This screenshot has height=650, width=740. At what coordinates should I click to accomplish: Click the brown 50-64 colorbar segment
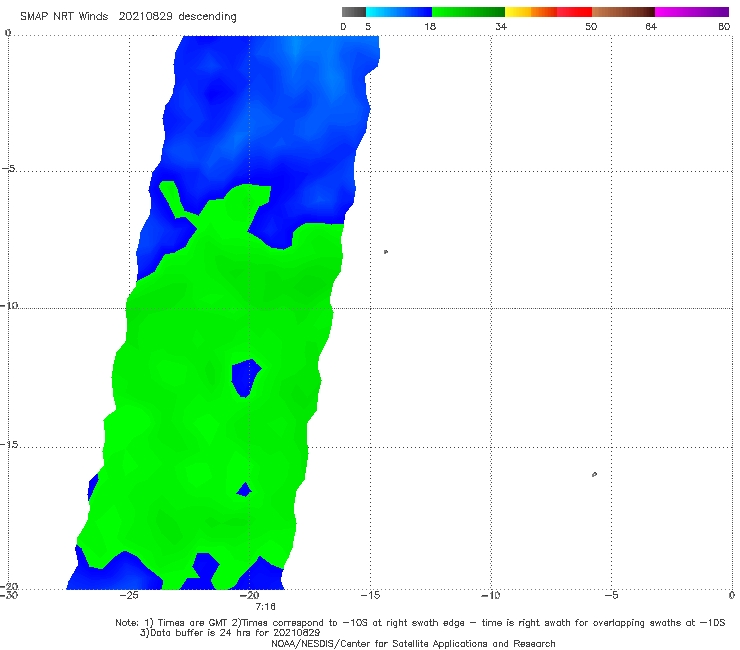tap(623, 12)
